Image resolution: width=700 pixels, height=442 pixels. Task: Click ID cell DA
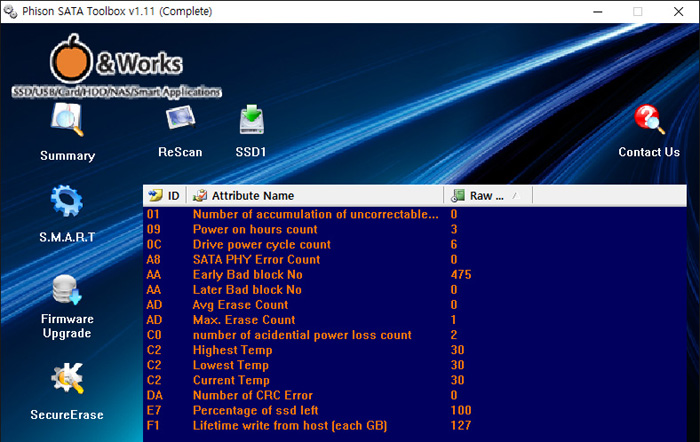155,395
